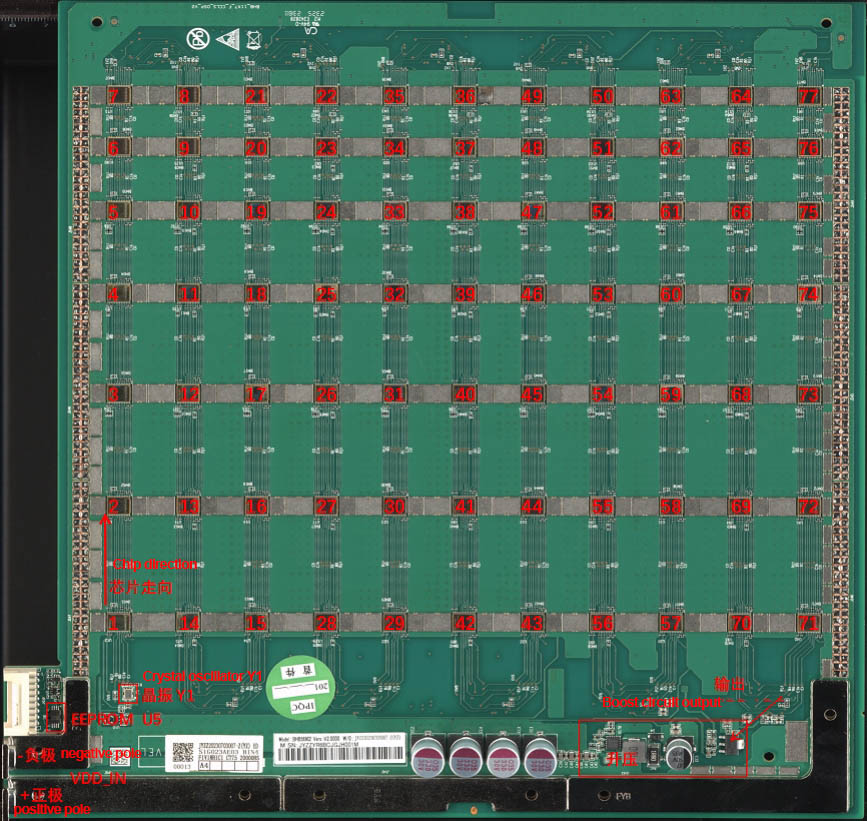Click chip number 25

(326, 294)
